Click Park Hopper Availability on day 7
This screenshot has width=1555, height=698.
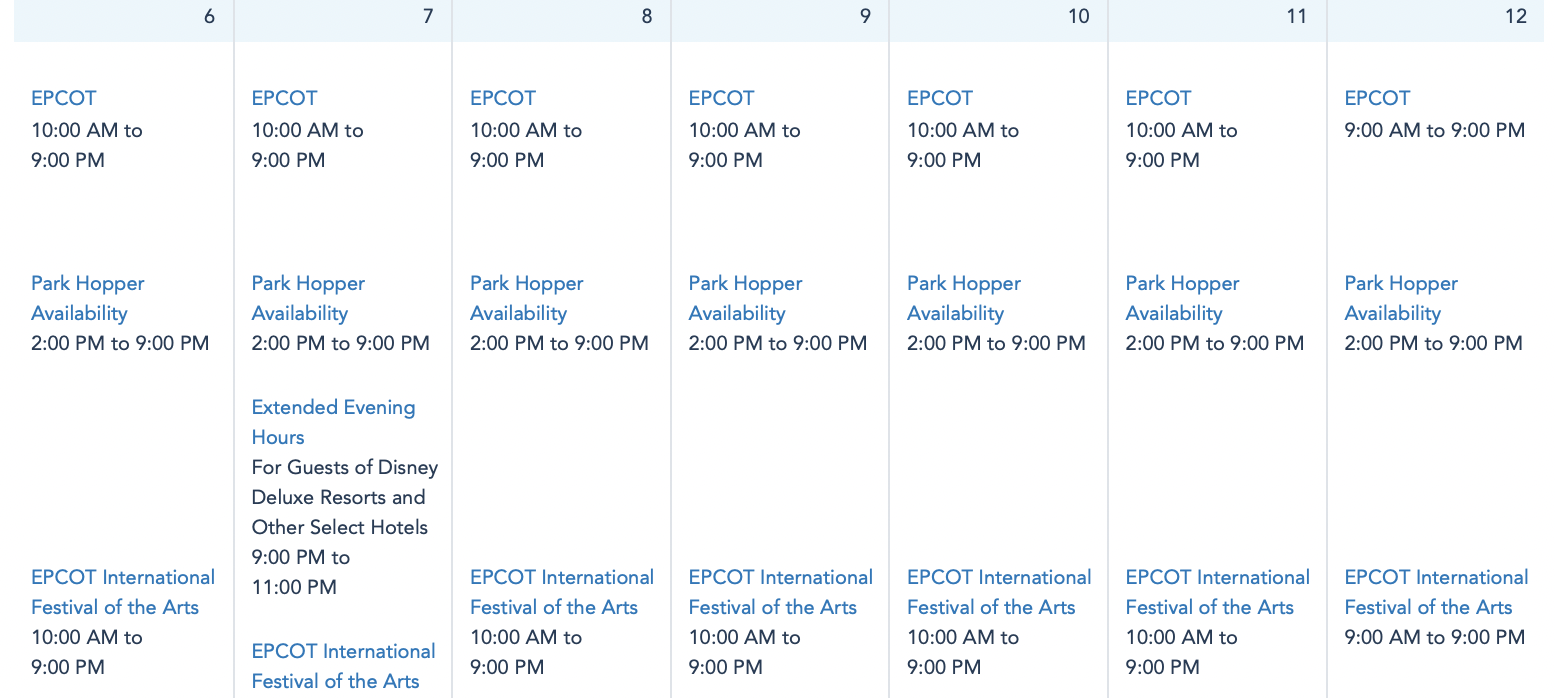coord(308,298)
